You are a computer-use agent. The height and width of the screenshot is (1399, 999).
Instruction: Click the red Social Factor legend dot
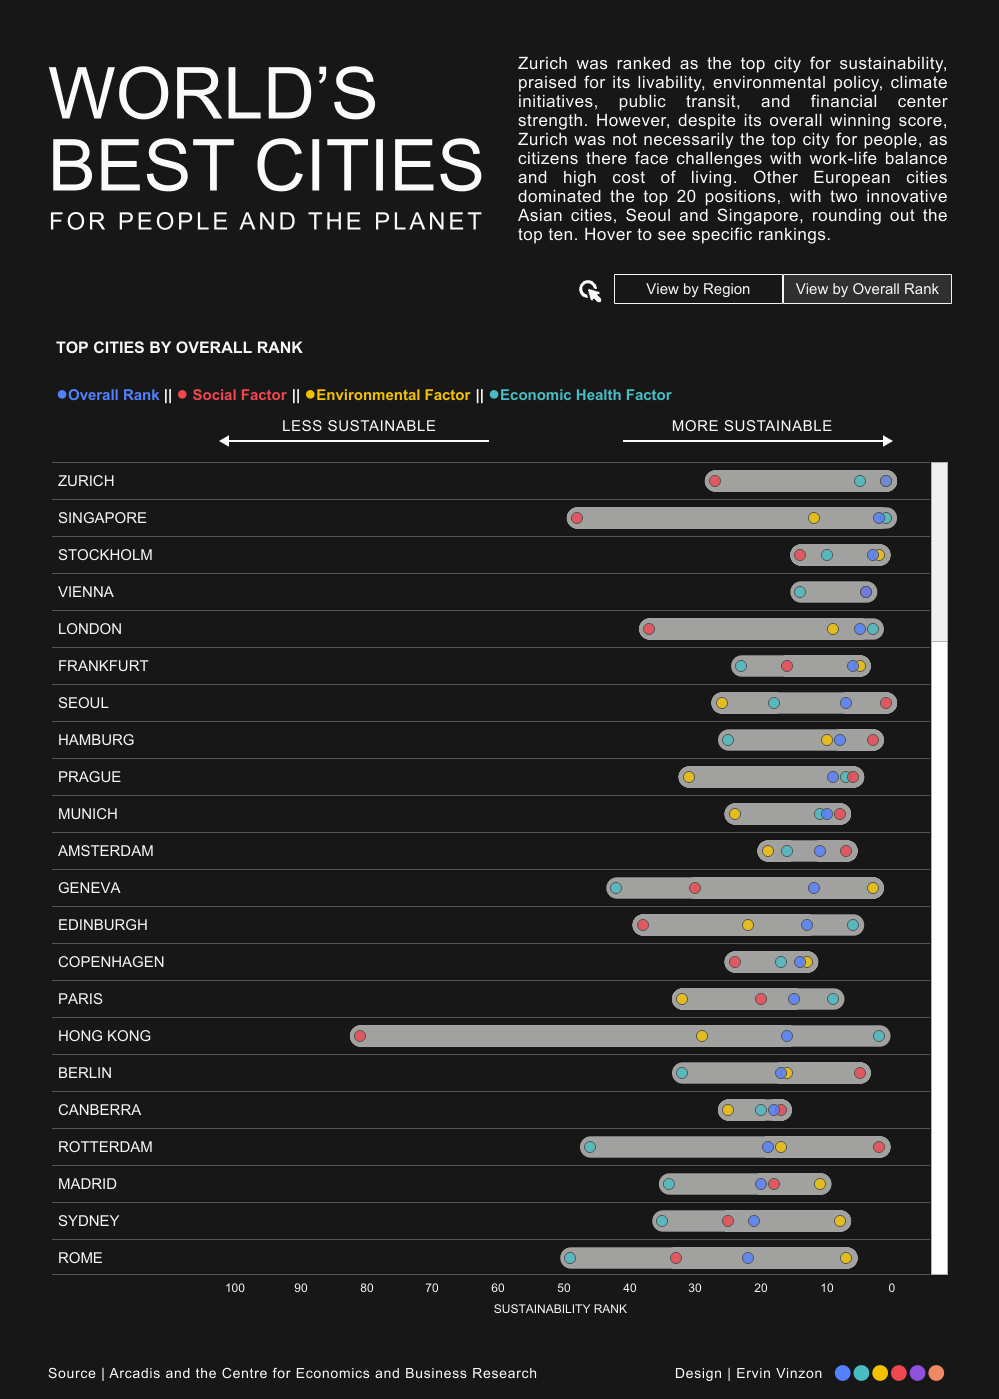tap(182, 394)
